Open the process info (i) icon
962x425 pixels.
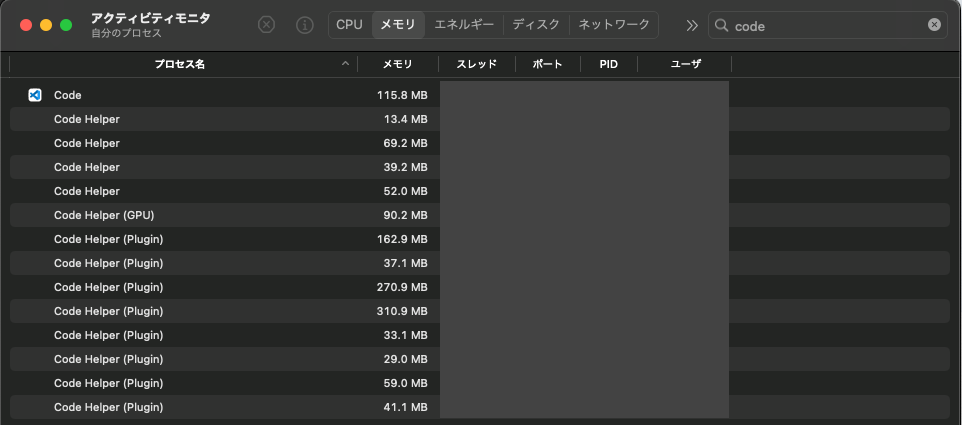(x=305, y=25)
